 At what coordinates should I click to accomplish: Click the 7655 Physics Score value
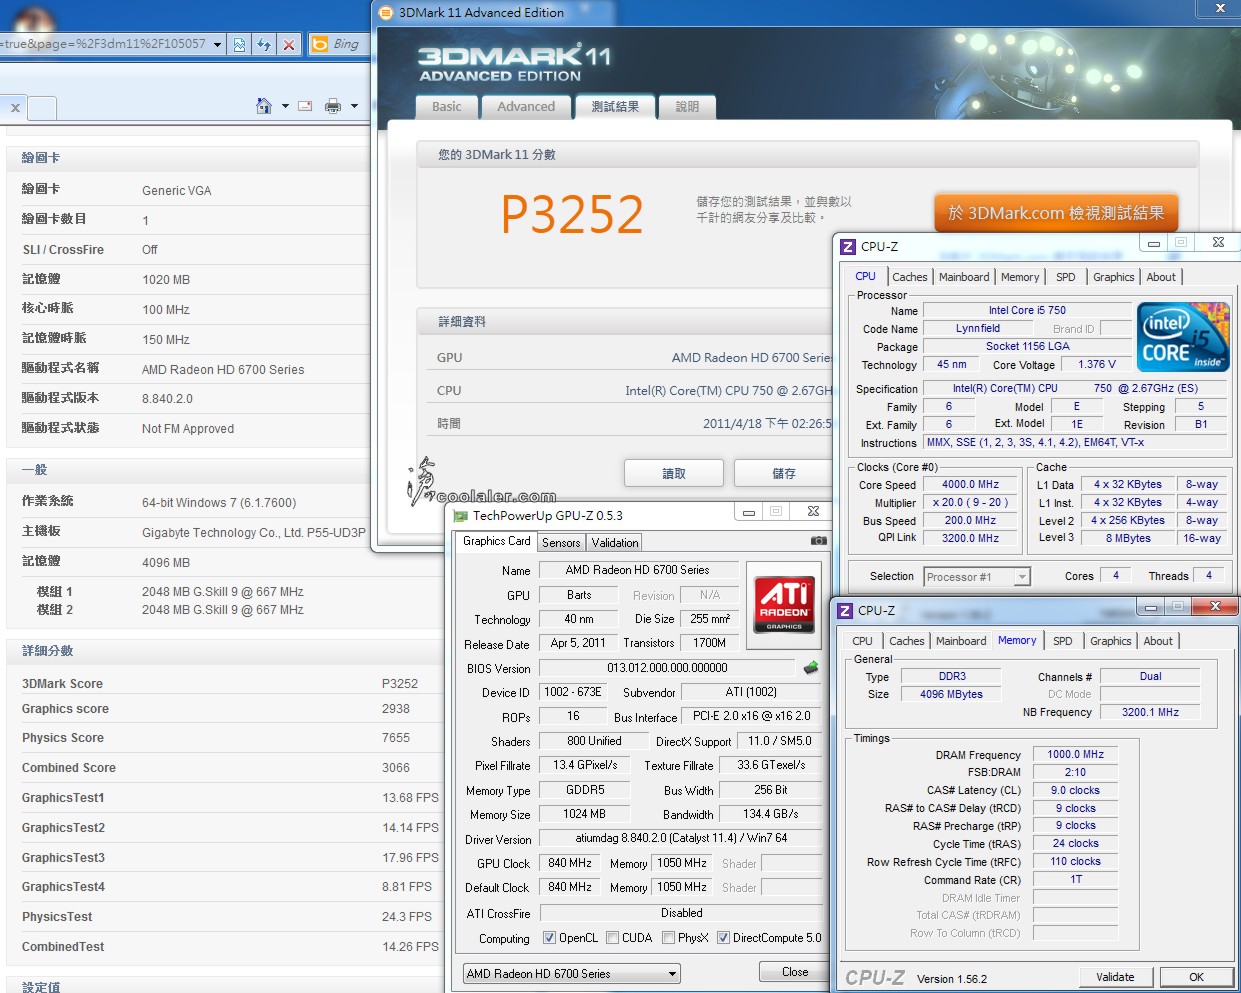click(396, 738)
